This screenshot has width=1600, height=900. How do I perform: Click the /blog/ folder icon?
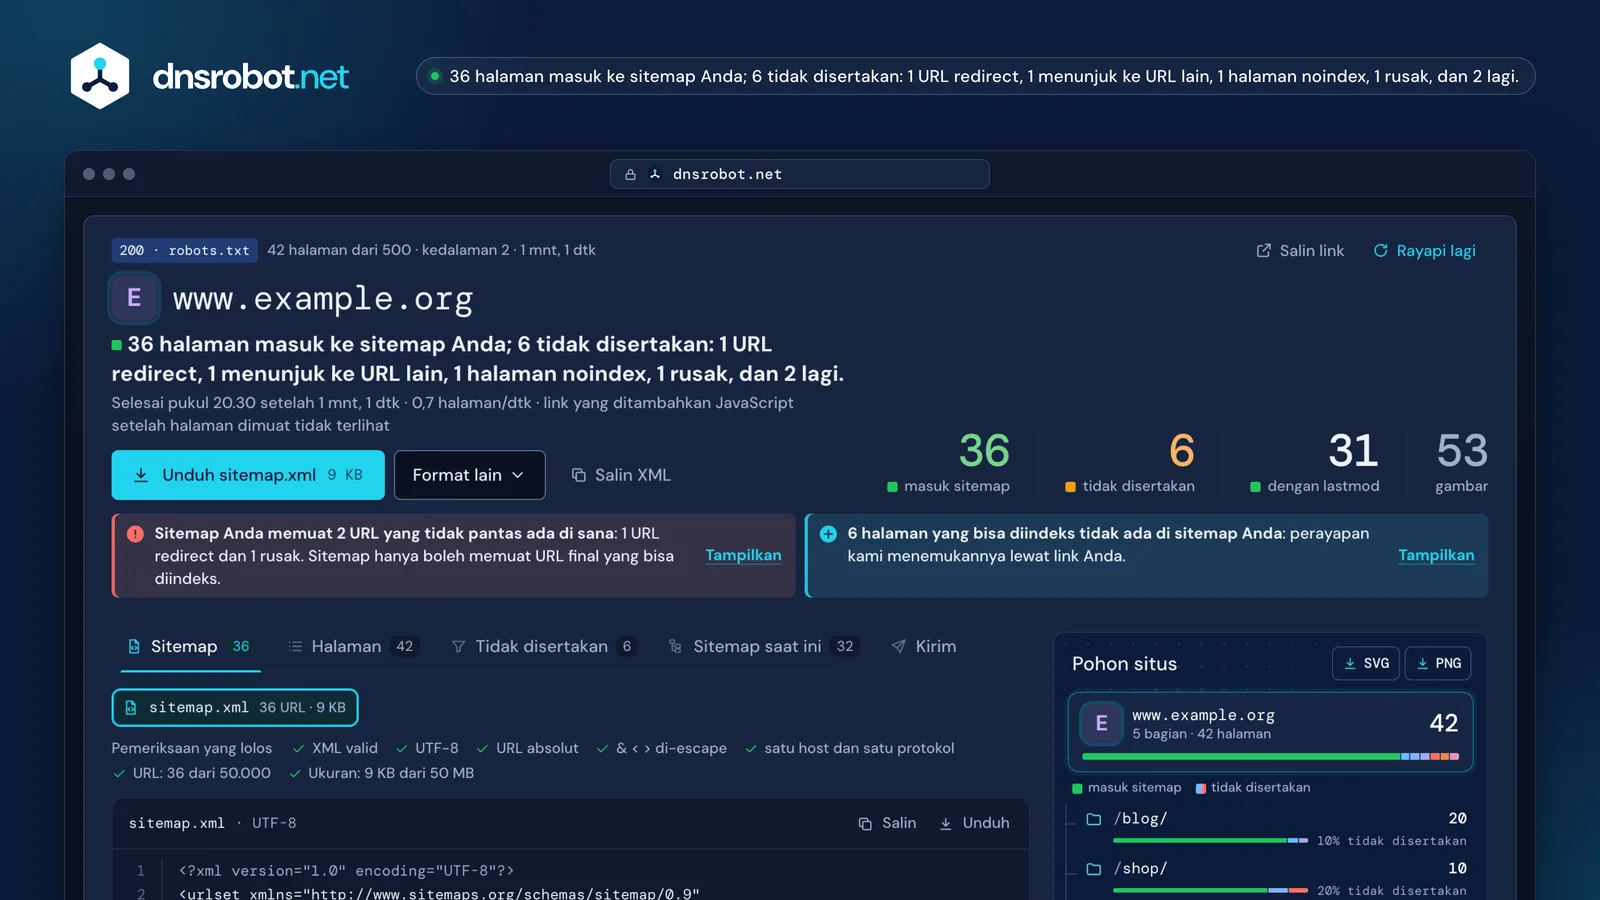[x=1094, y=819]
